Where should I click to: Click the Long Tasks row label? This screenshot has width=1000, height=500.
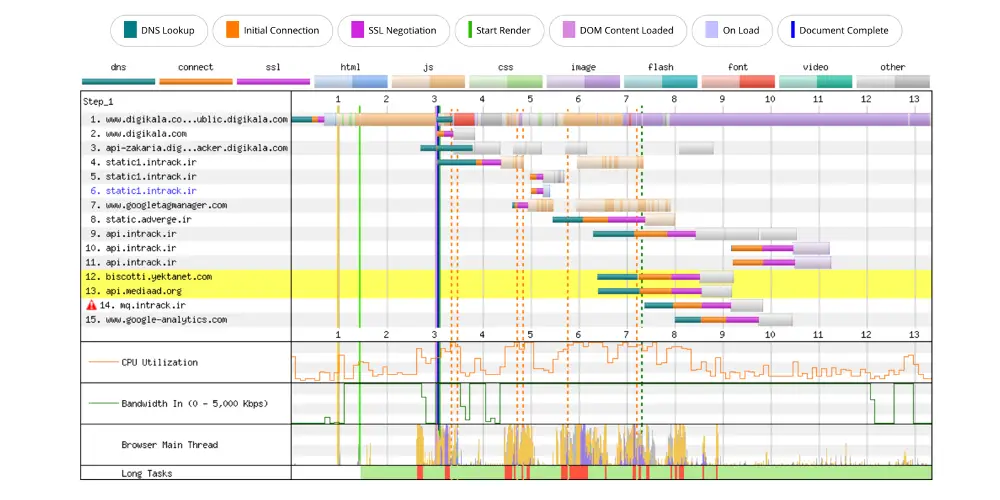145,472
